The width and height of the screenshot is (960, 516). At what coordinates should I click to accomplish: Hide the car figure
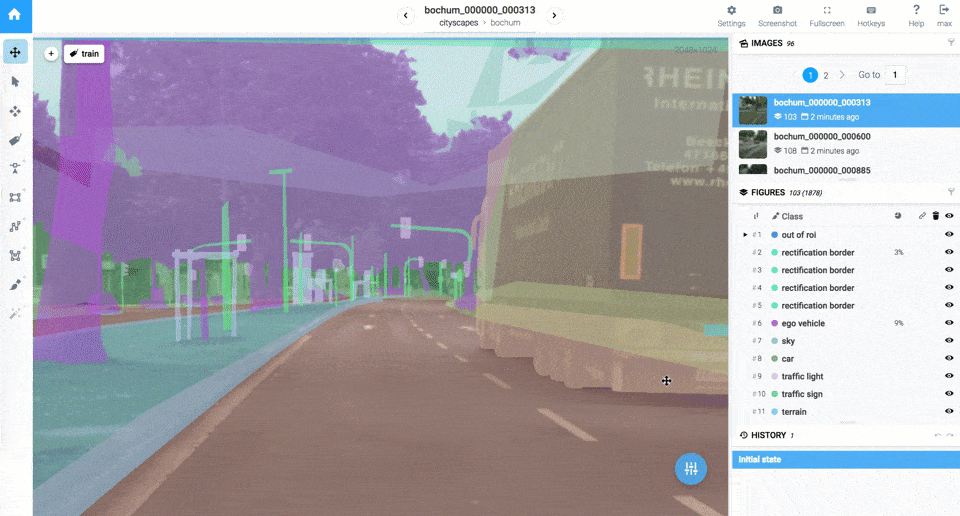coord(949,359)
